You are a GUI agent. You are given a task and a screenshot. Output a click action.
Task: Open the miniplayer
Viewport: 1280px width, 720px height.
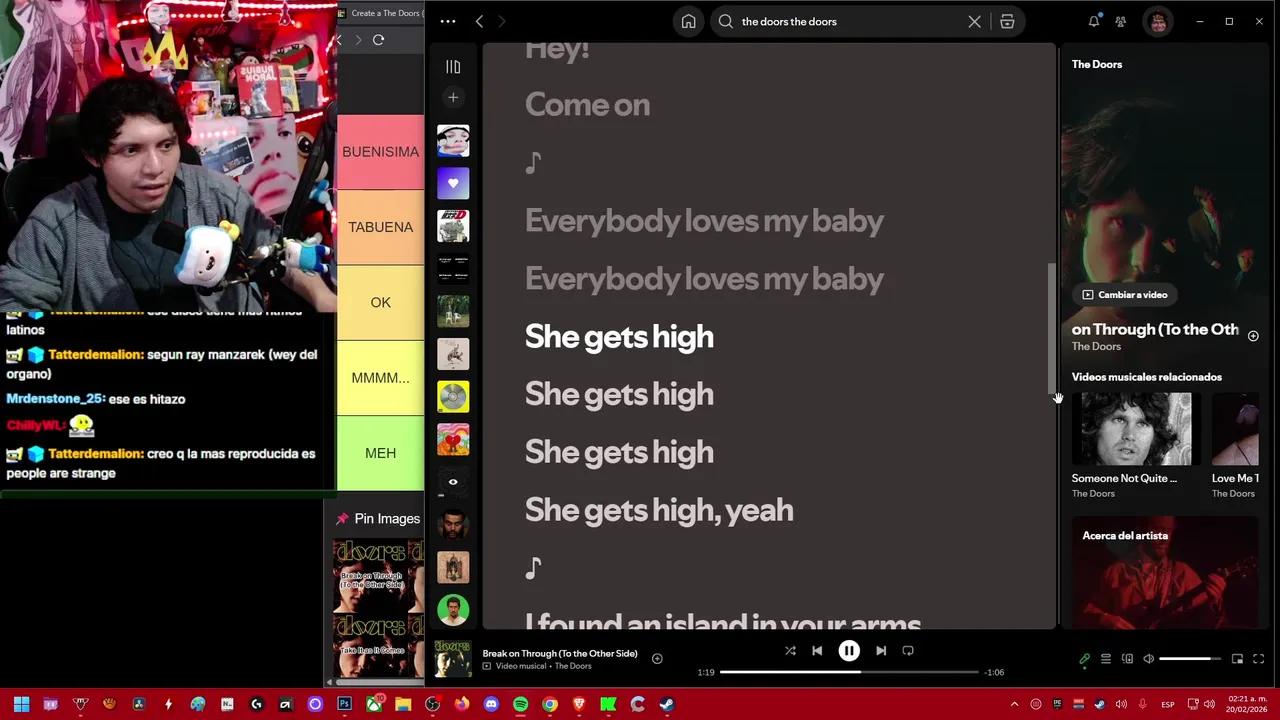click(1237, 659)
